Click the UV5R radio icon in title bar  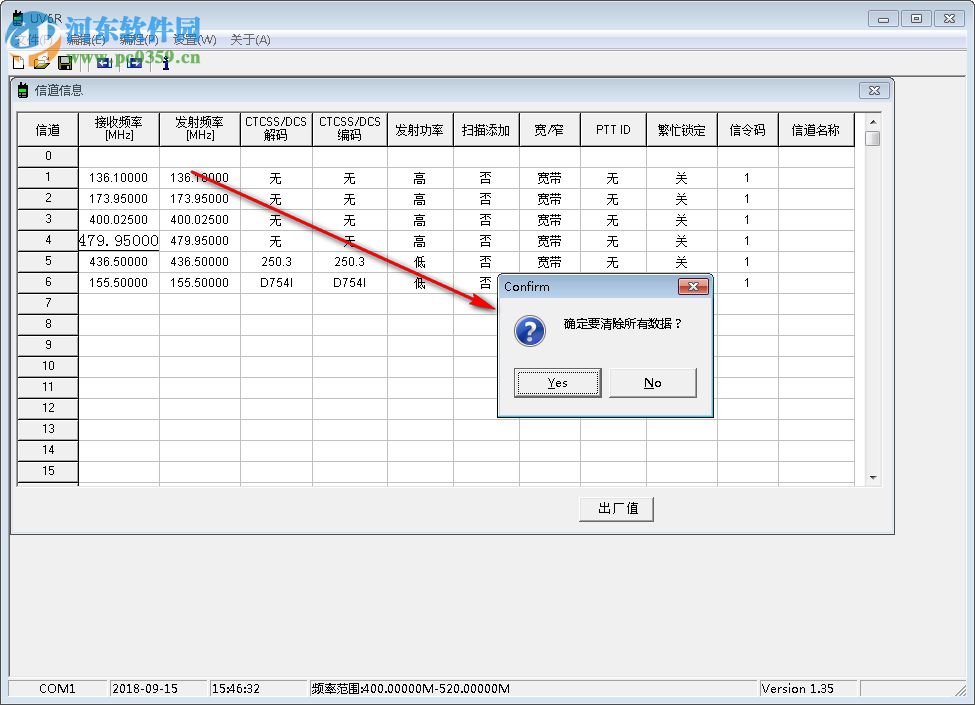(19, 19)
